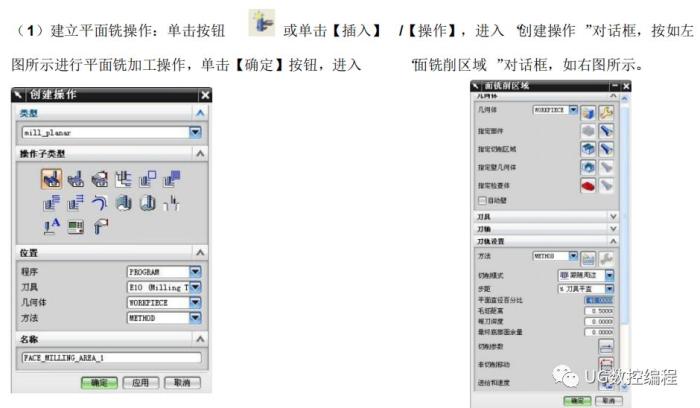Click the select icon for 指定壁几何体
Screen dimensions: 700x408
pos(588,166)
